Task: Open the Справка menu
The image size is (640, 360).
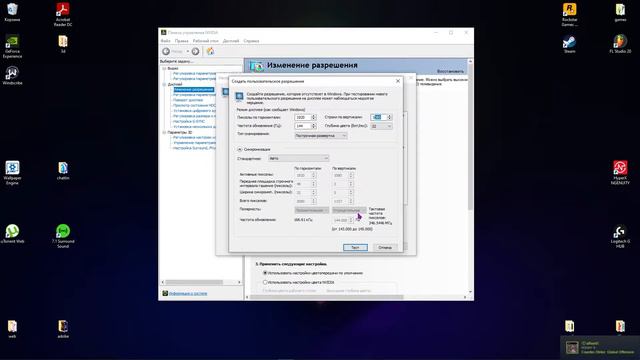Action: (251, 41)
